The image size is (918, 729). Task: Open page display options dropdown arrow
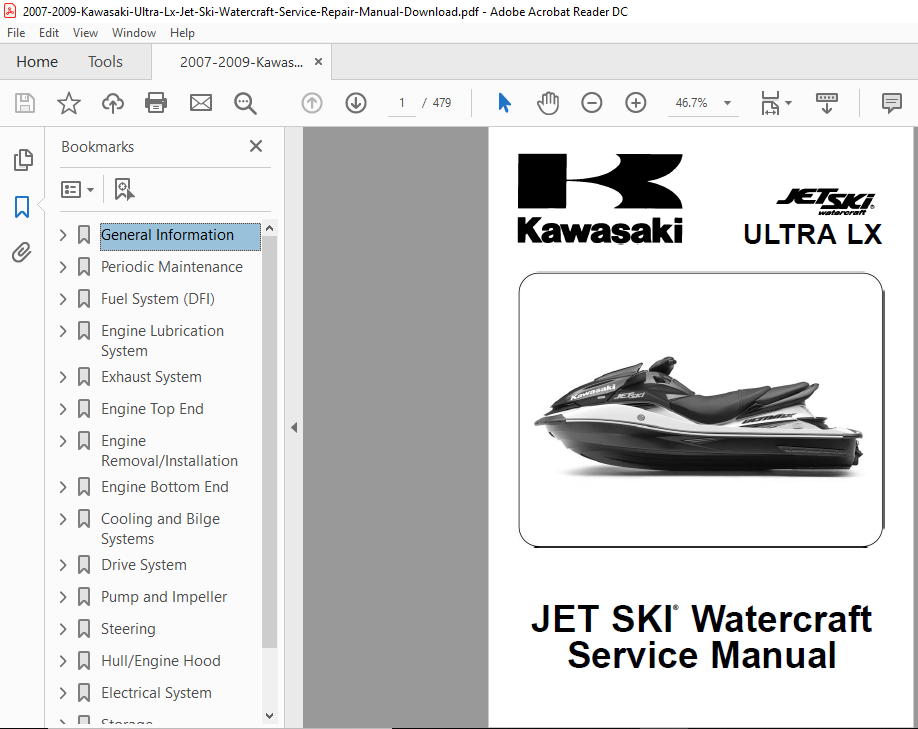coord(789,103)
